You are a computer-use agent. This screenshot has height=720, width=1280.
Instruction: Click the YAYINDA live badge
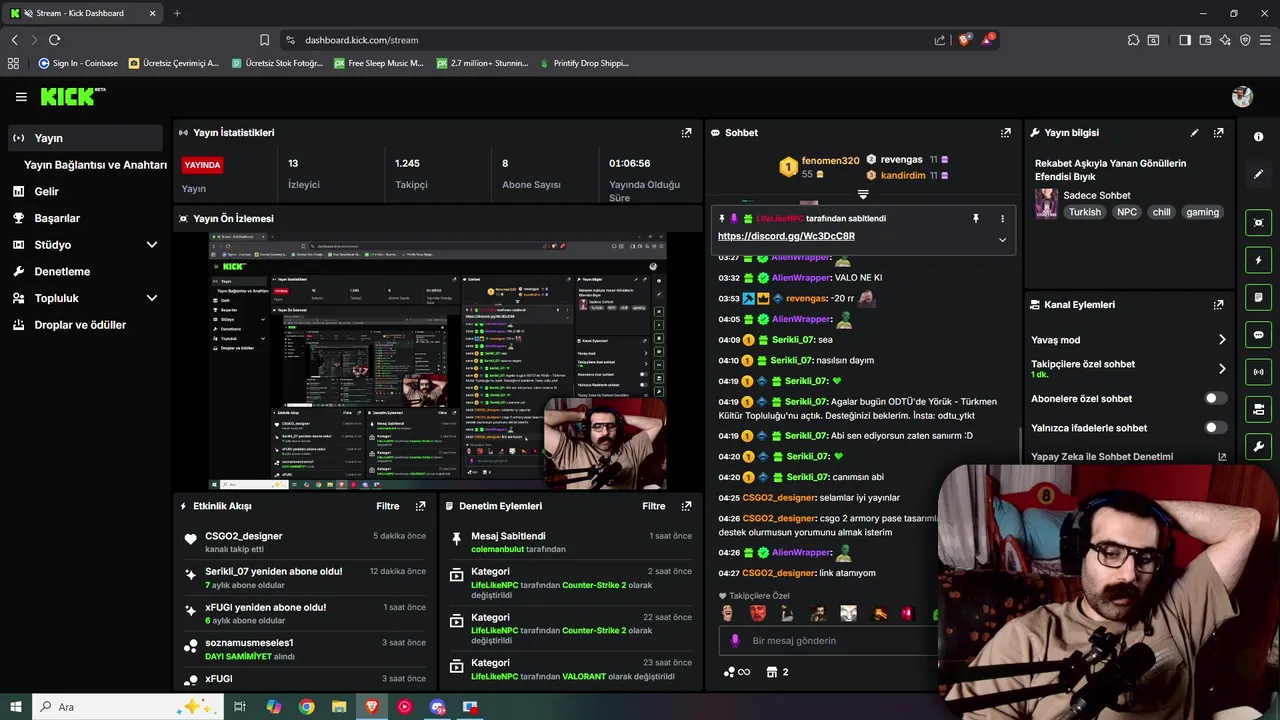tap(202, 165)
